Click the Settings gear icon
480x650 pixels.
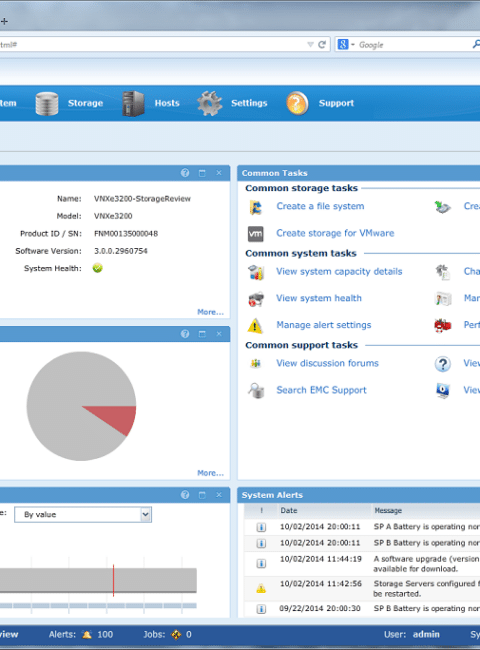[209, 103]
